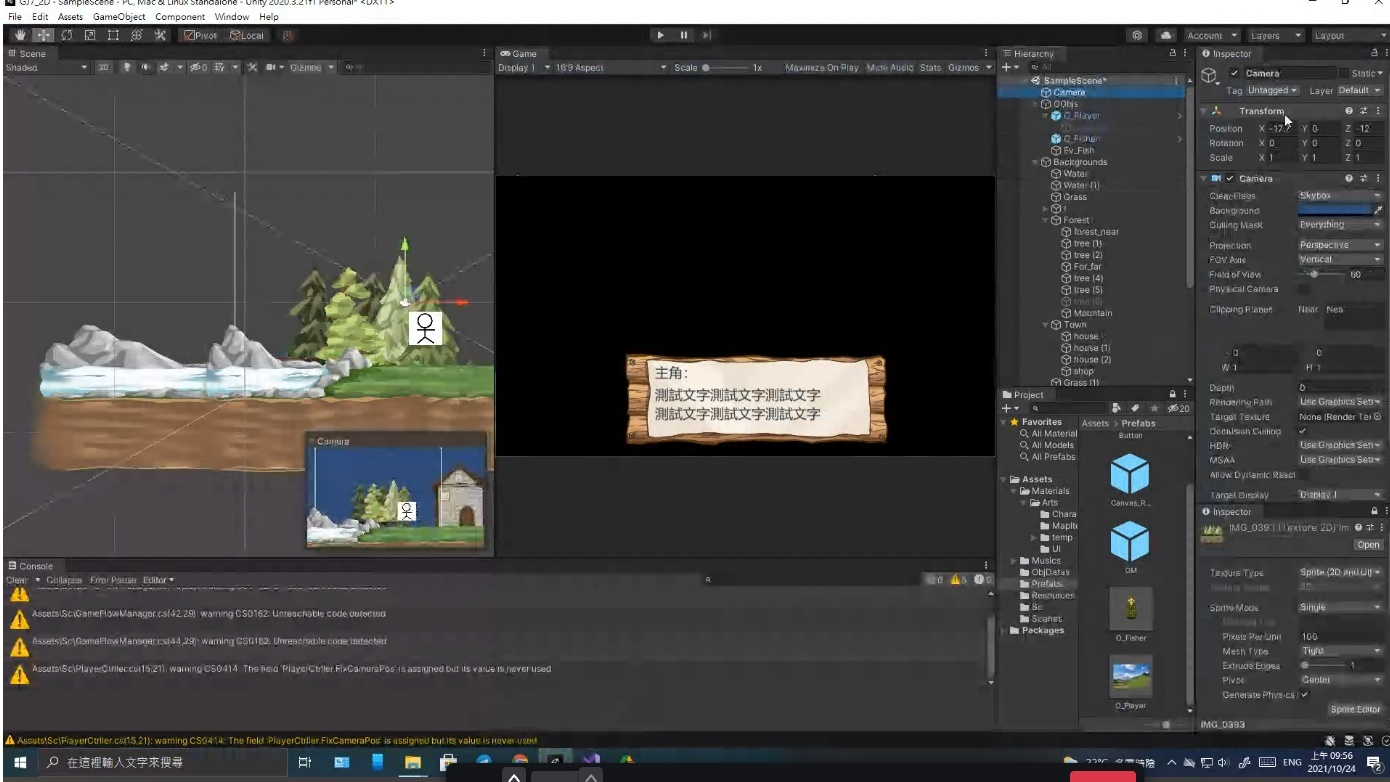
Task: Enable the Static checkbox
Action: (1343, 73)
